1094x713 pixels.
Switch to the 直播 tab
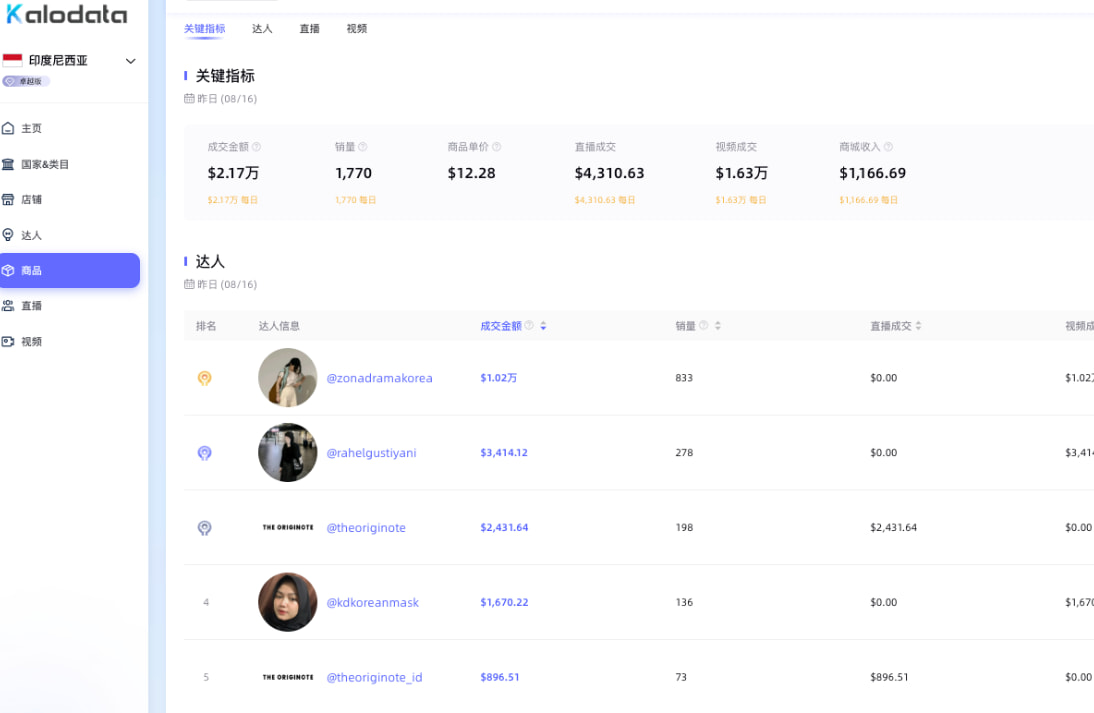309,29
